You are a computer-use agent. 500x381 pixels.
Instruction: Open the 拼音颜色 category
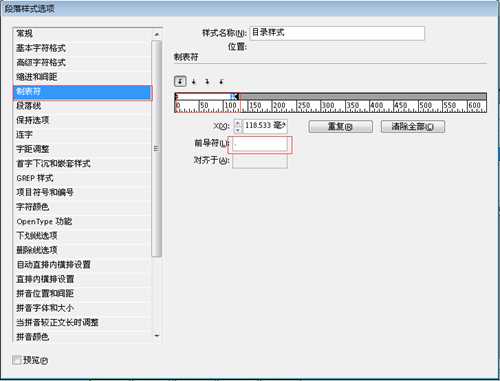[82, 337]
